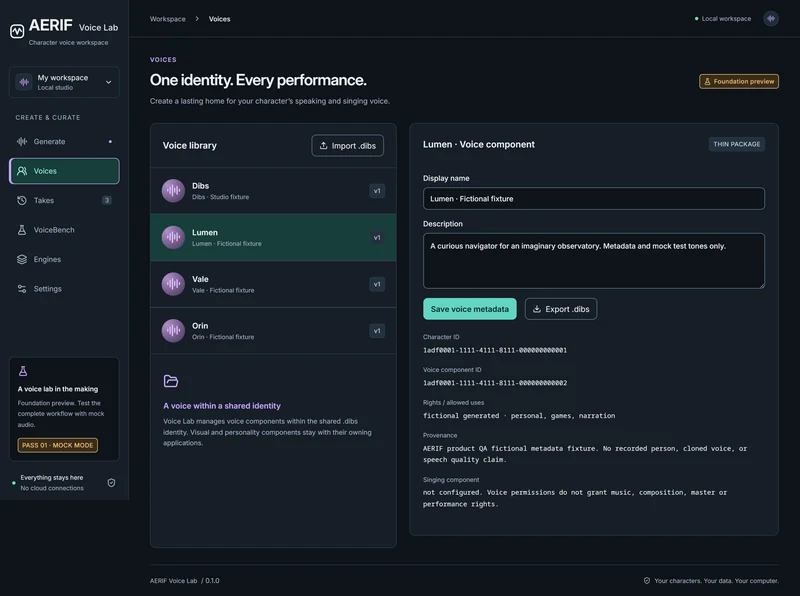The height and width of the screenshot is (596, 800).
Task: Click the v1 badge on Dibs row
Action: (377, 191)
